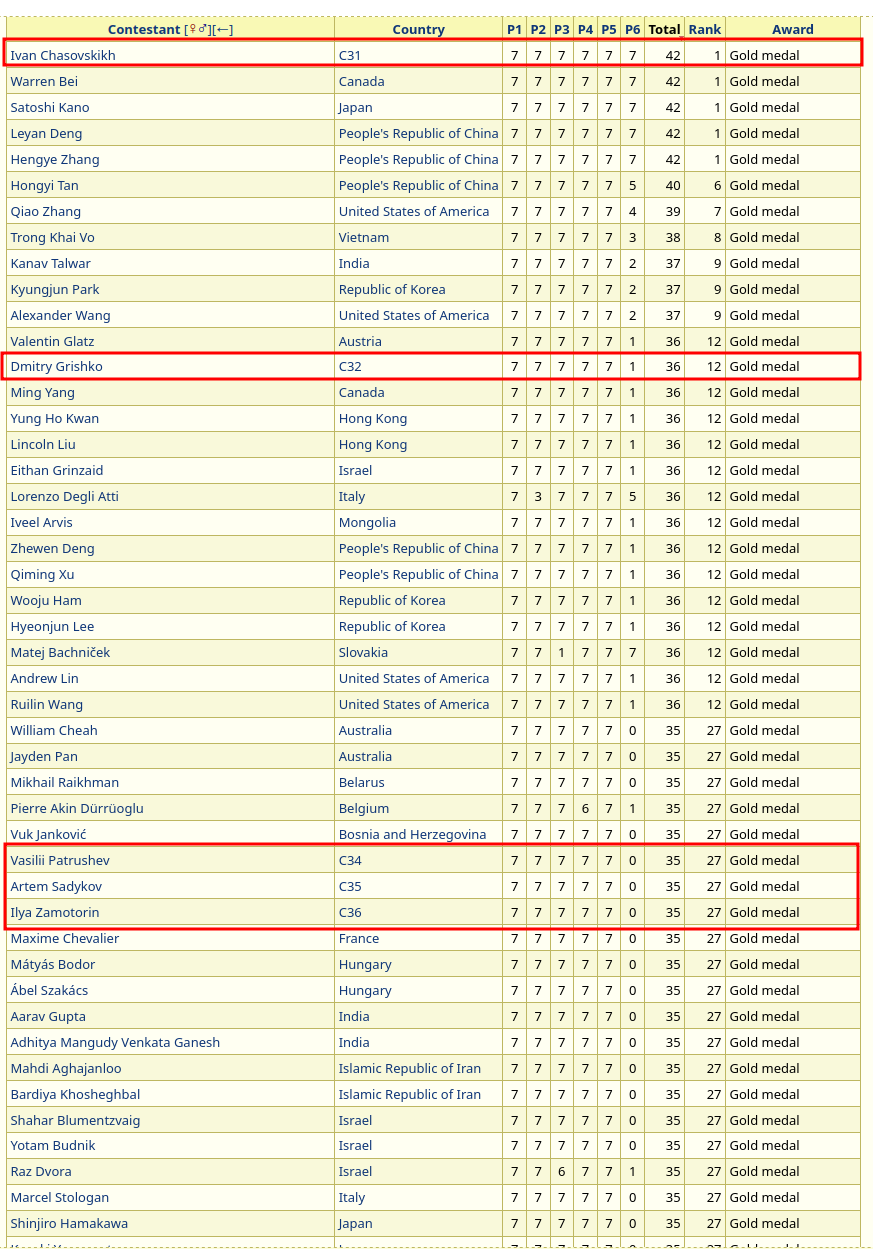Click P3 score 1 in Matej Bachniček's row
This screenshot has width=873, height=1249.
click(x=561, y=652)
